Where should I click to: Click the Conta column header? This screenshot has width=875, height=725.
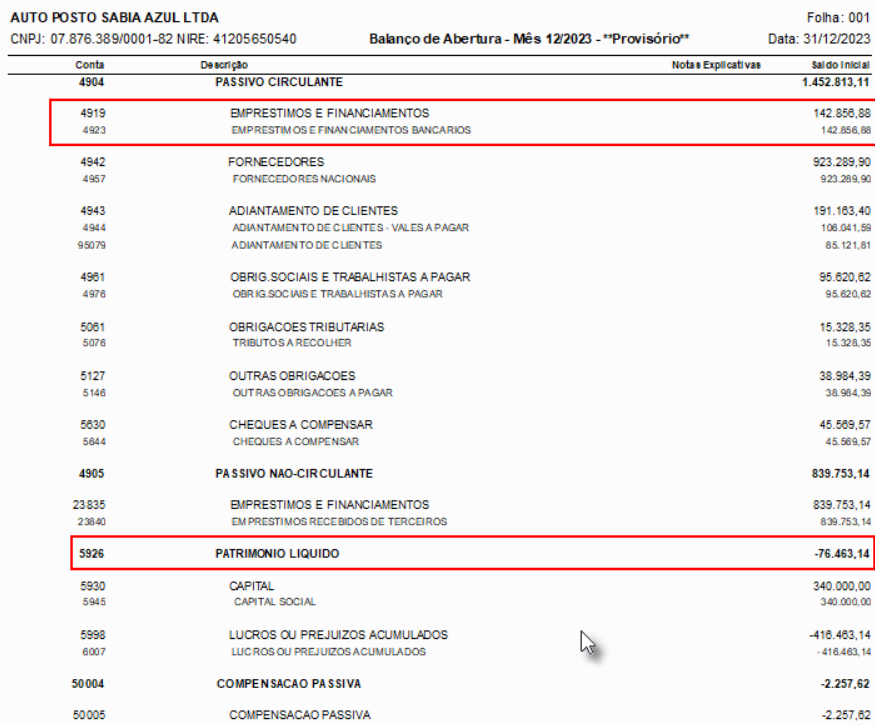coord(90,65)
